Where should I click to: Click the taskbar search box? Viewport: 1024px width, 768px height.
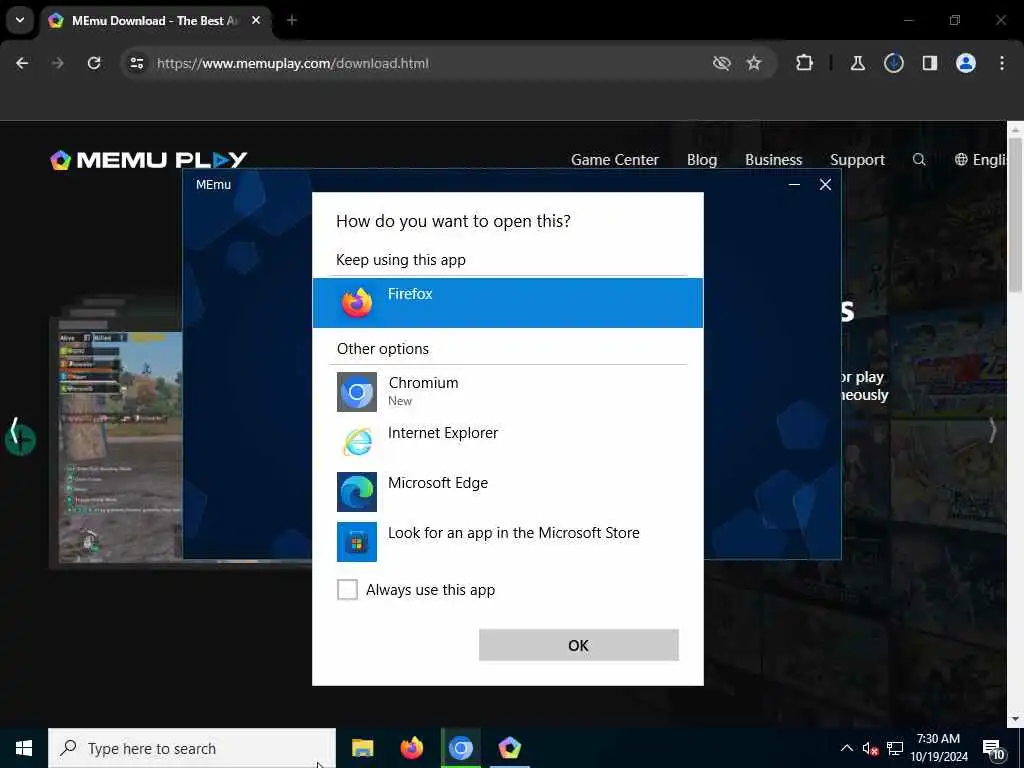pyautogui.click(x=192, y=748)
